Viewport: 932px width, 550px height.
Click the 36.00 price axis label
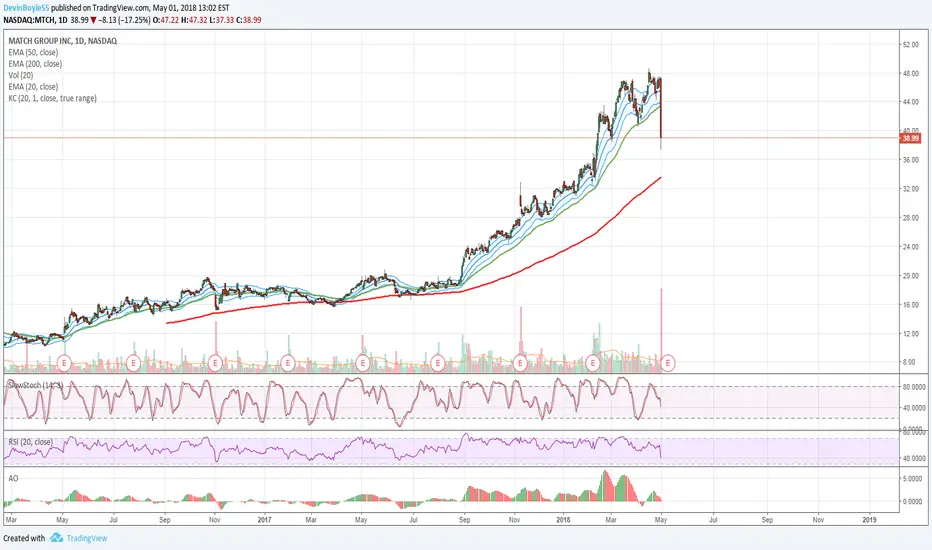coord(911,160)
